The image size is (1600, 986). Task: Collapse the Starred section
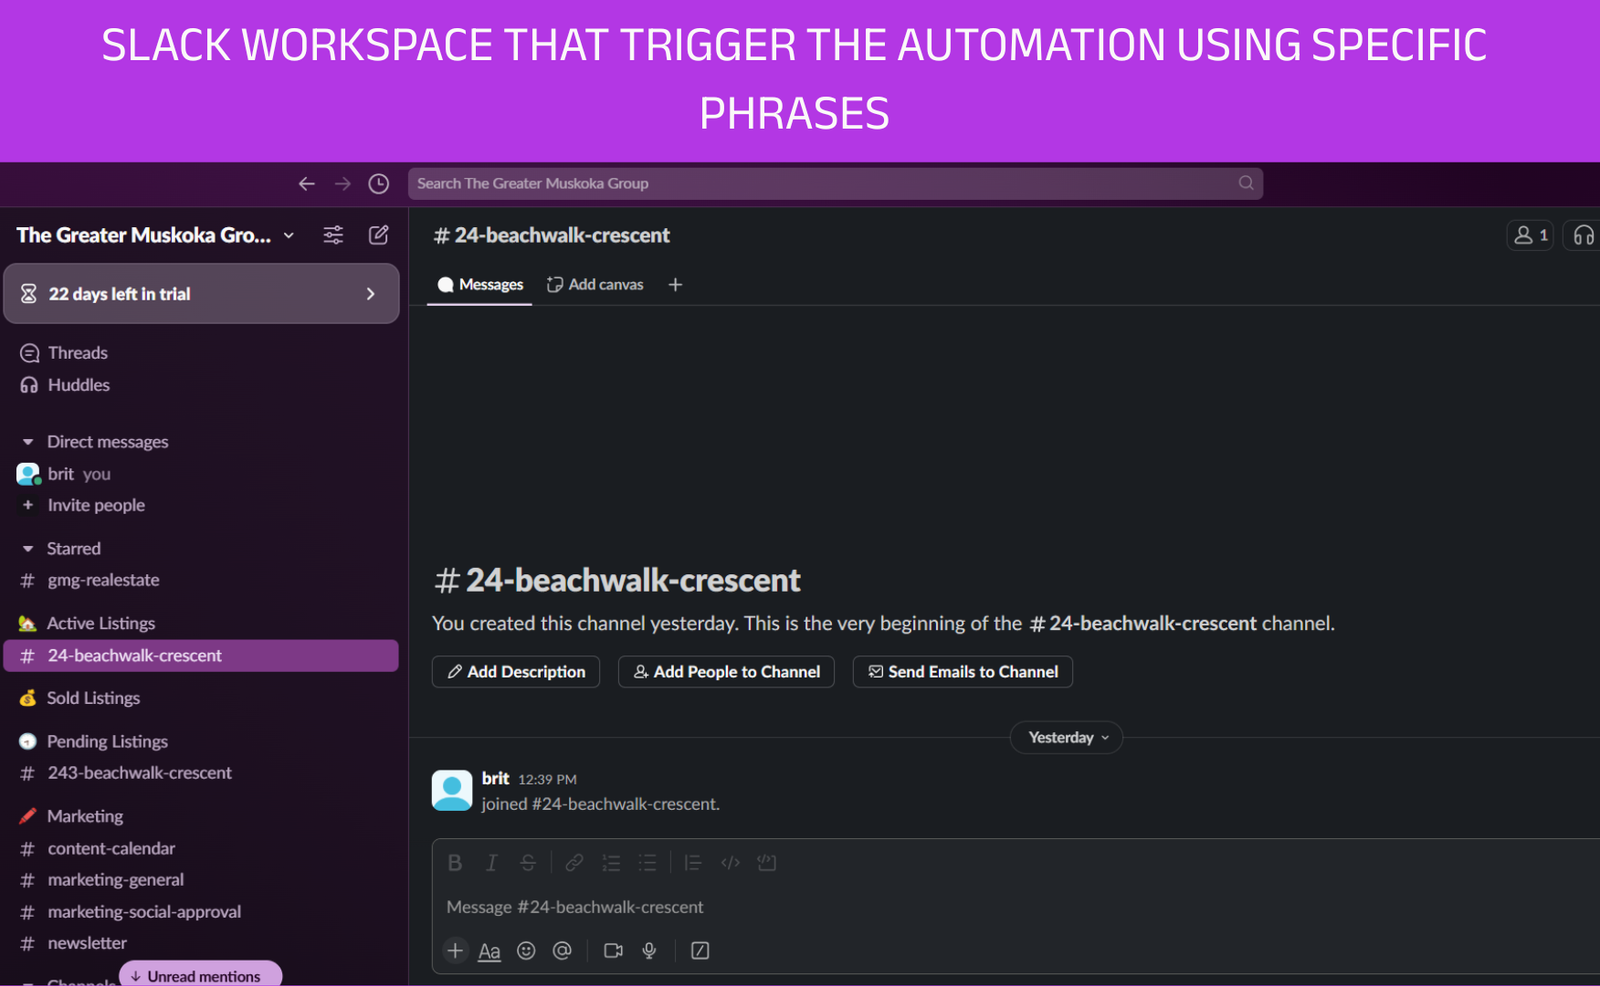click(28, 549)
